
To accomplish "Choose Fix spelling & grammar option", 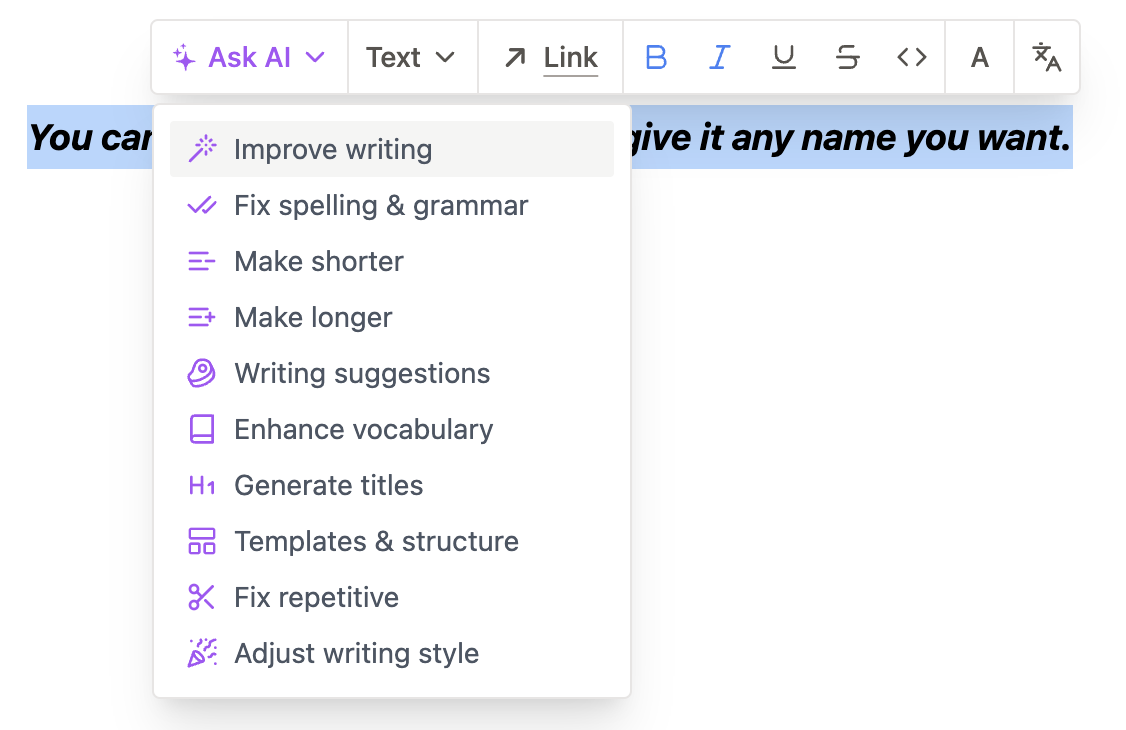I will (x=381, y=206).
